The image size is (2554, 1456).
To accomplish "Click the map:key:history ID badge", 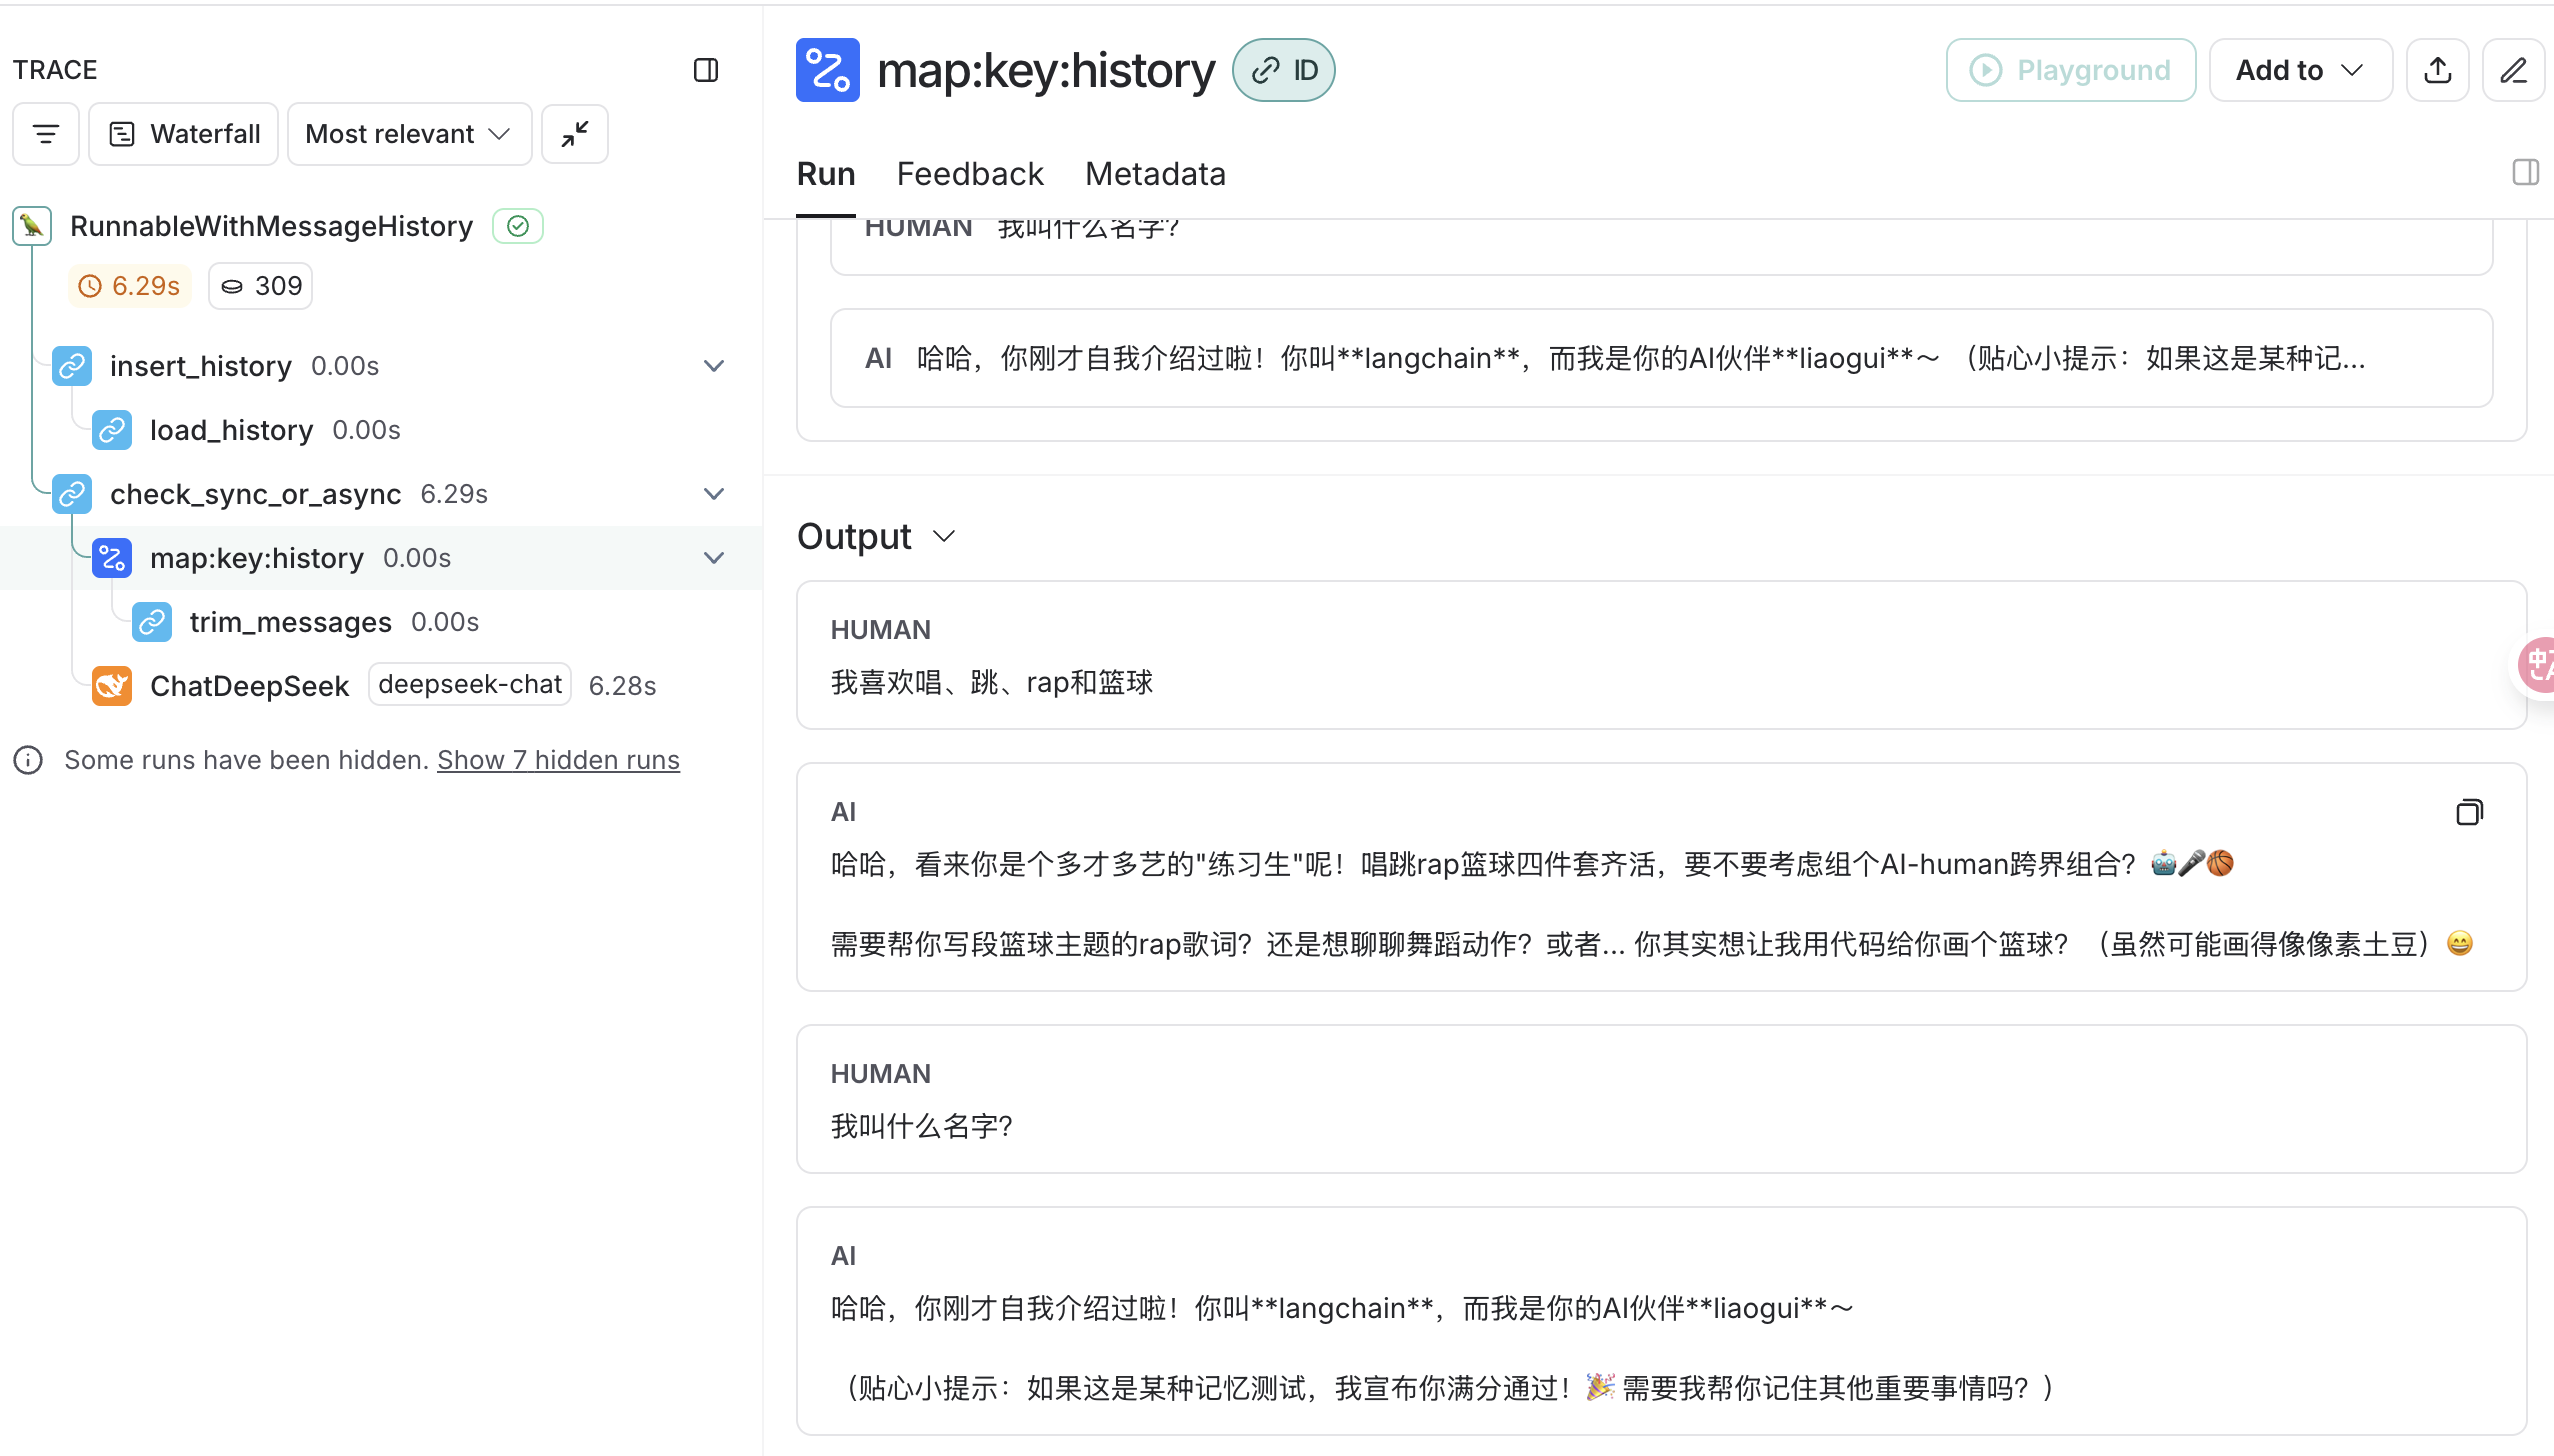I will pos(1284,70).
